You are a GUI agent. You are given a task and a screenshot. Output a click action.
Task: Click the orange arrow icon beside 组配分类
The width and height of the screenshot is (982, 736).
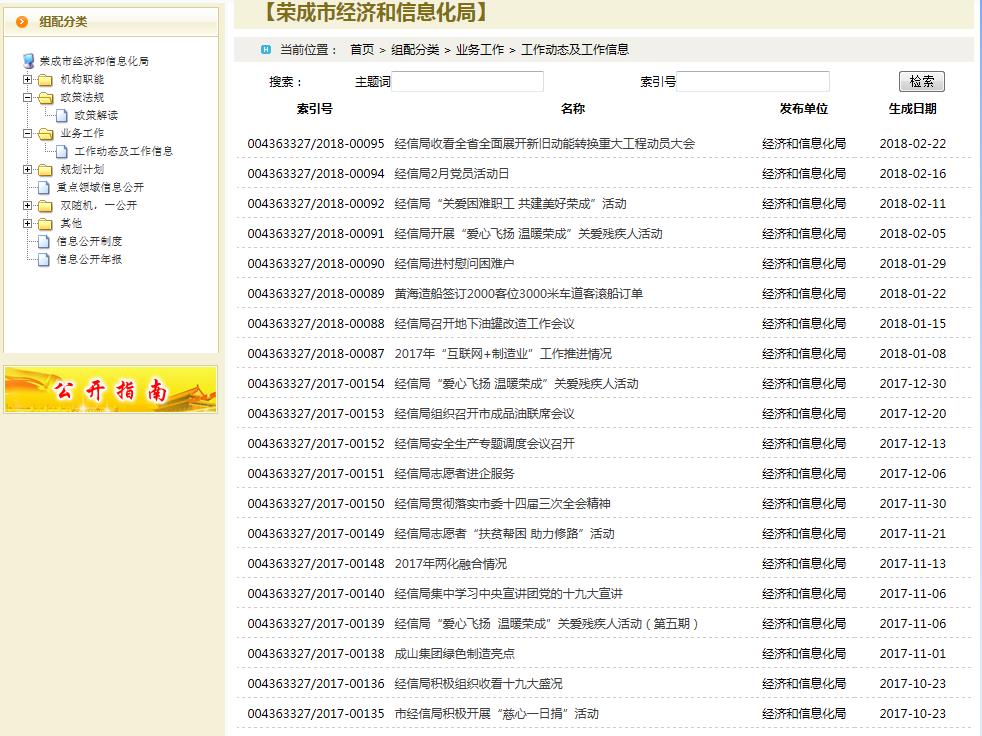[22, 22]
